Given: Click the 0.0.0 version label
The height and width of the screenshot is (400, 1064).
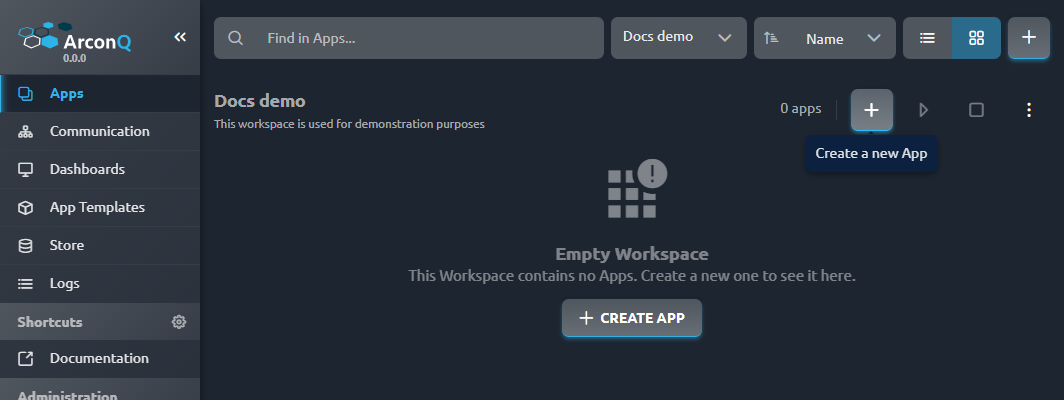Looking at the screenshot, I should pyautogui.click(x=75, y=58).
